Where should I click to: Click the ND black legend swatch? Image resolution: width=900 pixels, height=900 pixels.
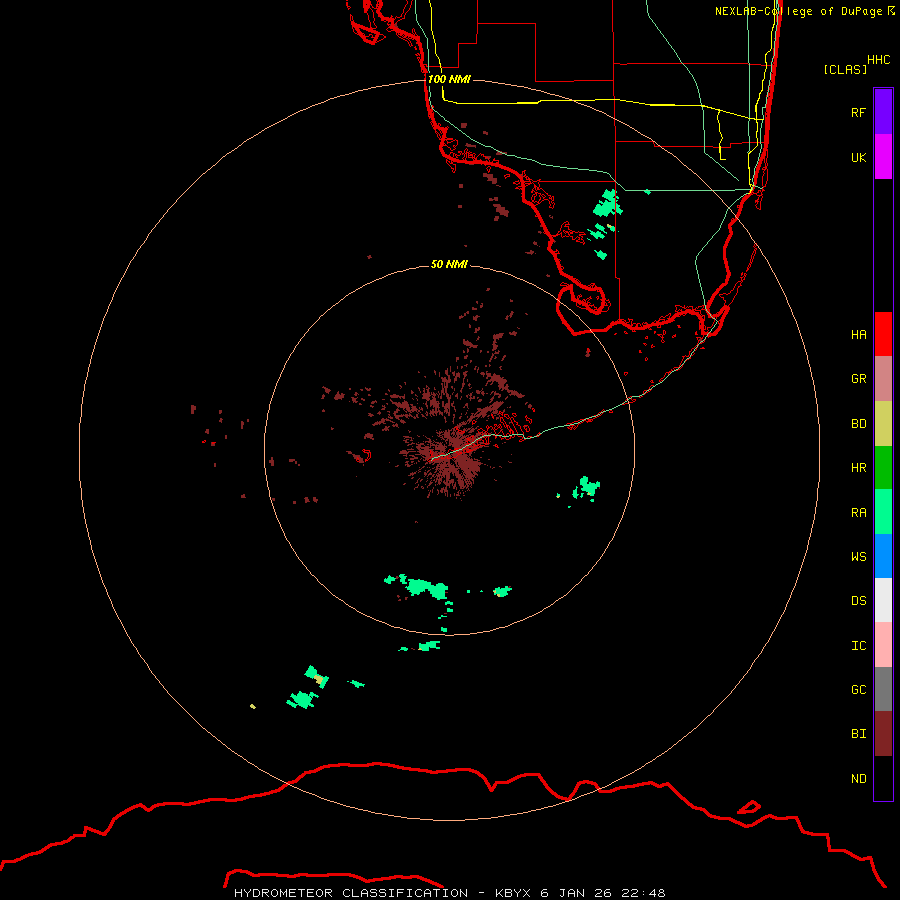coord(883,778)
